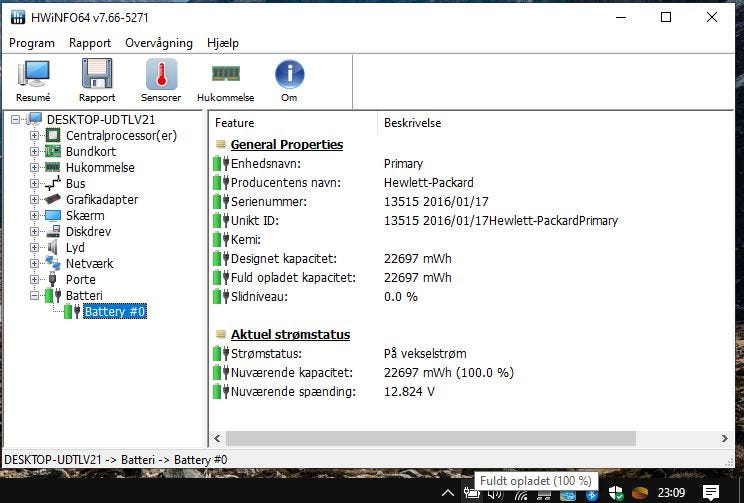Click the CPU chip icon beside Centralprocessor(er)

[53, 136]
